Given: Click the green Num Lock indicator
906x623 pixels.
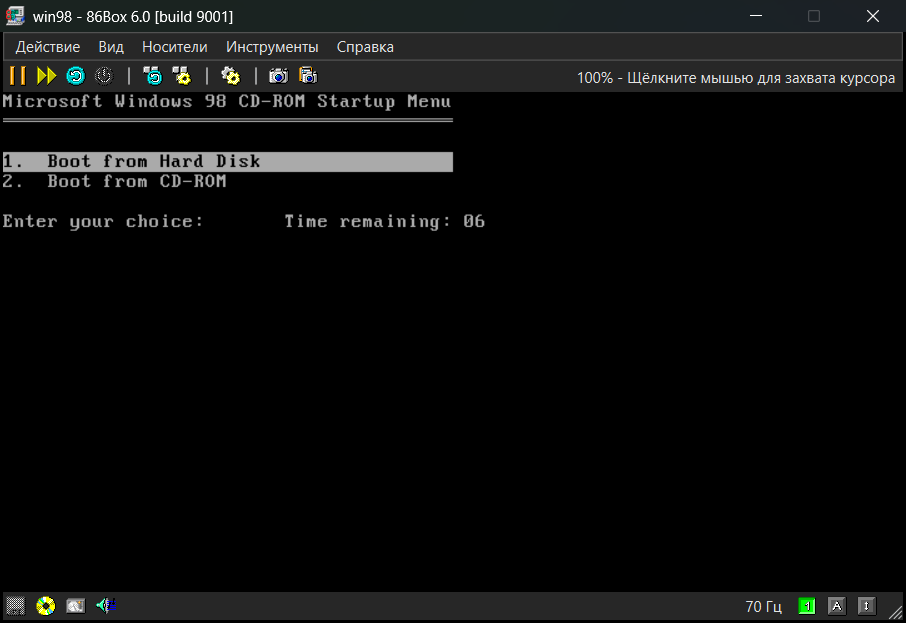Looking at the screenshot, I should [x=807, y=606].
